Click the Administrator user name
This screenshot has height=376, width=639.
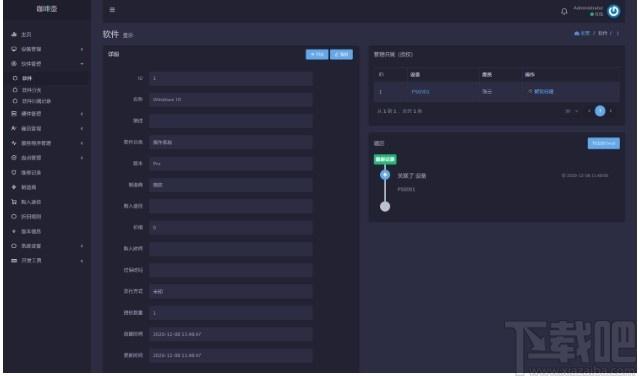click(x=588, y=8)
